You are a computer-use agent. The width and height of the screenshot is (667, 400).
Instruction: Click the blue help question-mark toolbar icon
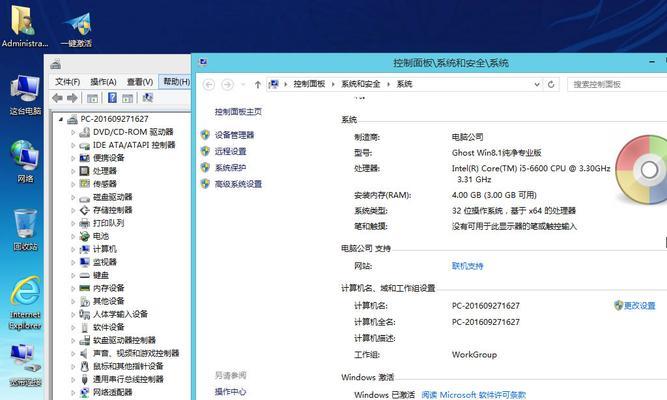click(112, 98)
